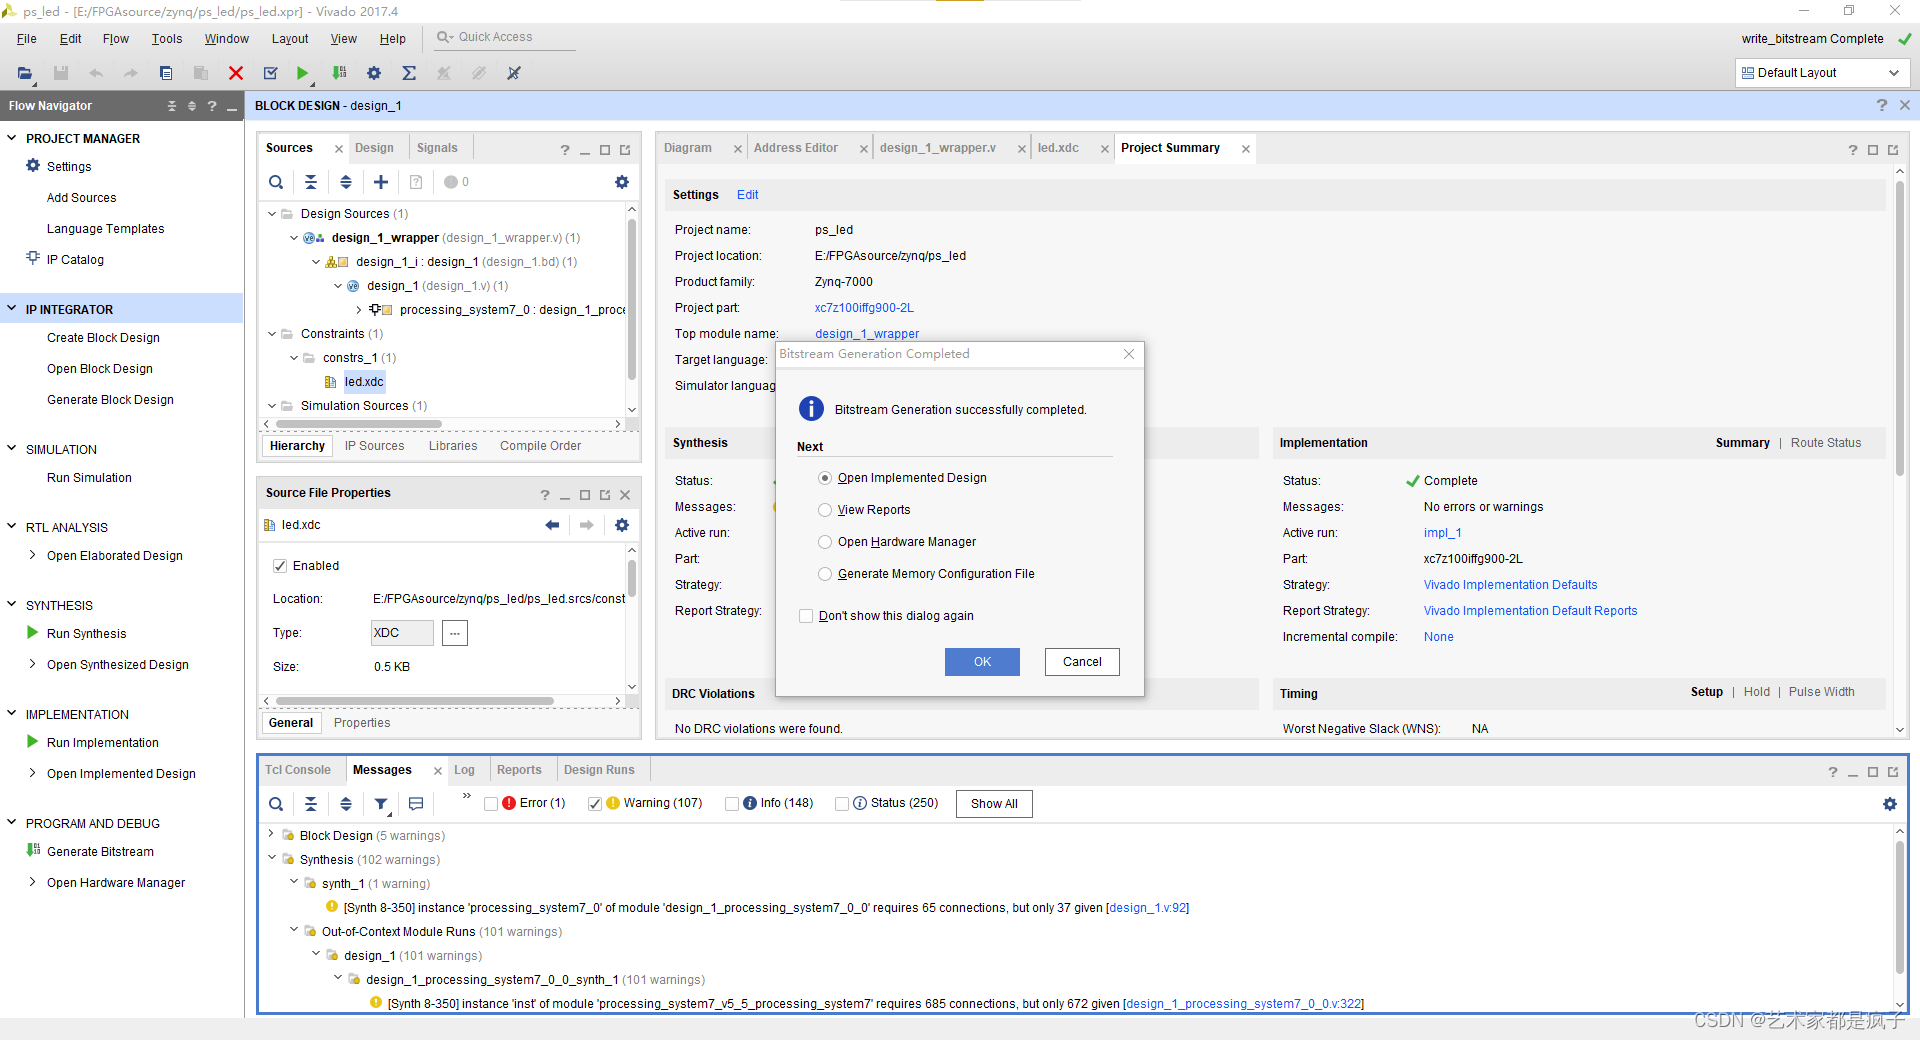Click the Show All messages button
The height and width of the screenshot is (1040, 1920).
[x=994, y=804]
